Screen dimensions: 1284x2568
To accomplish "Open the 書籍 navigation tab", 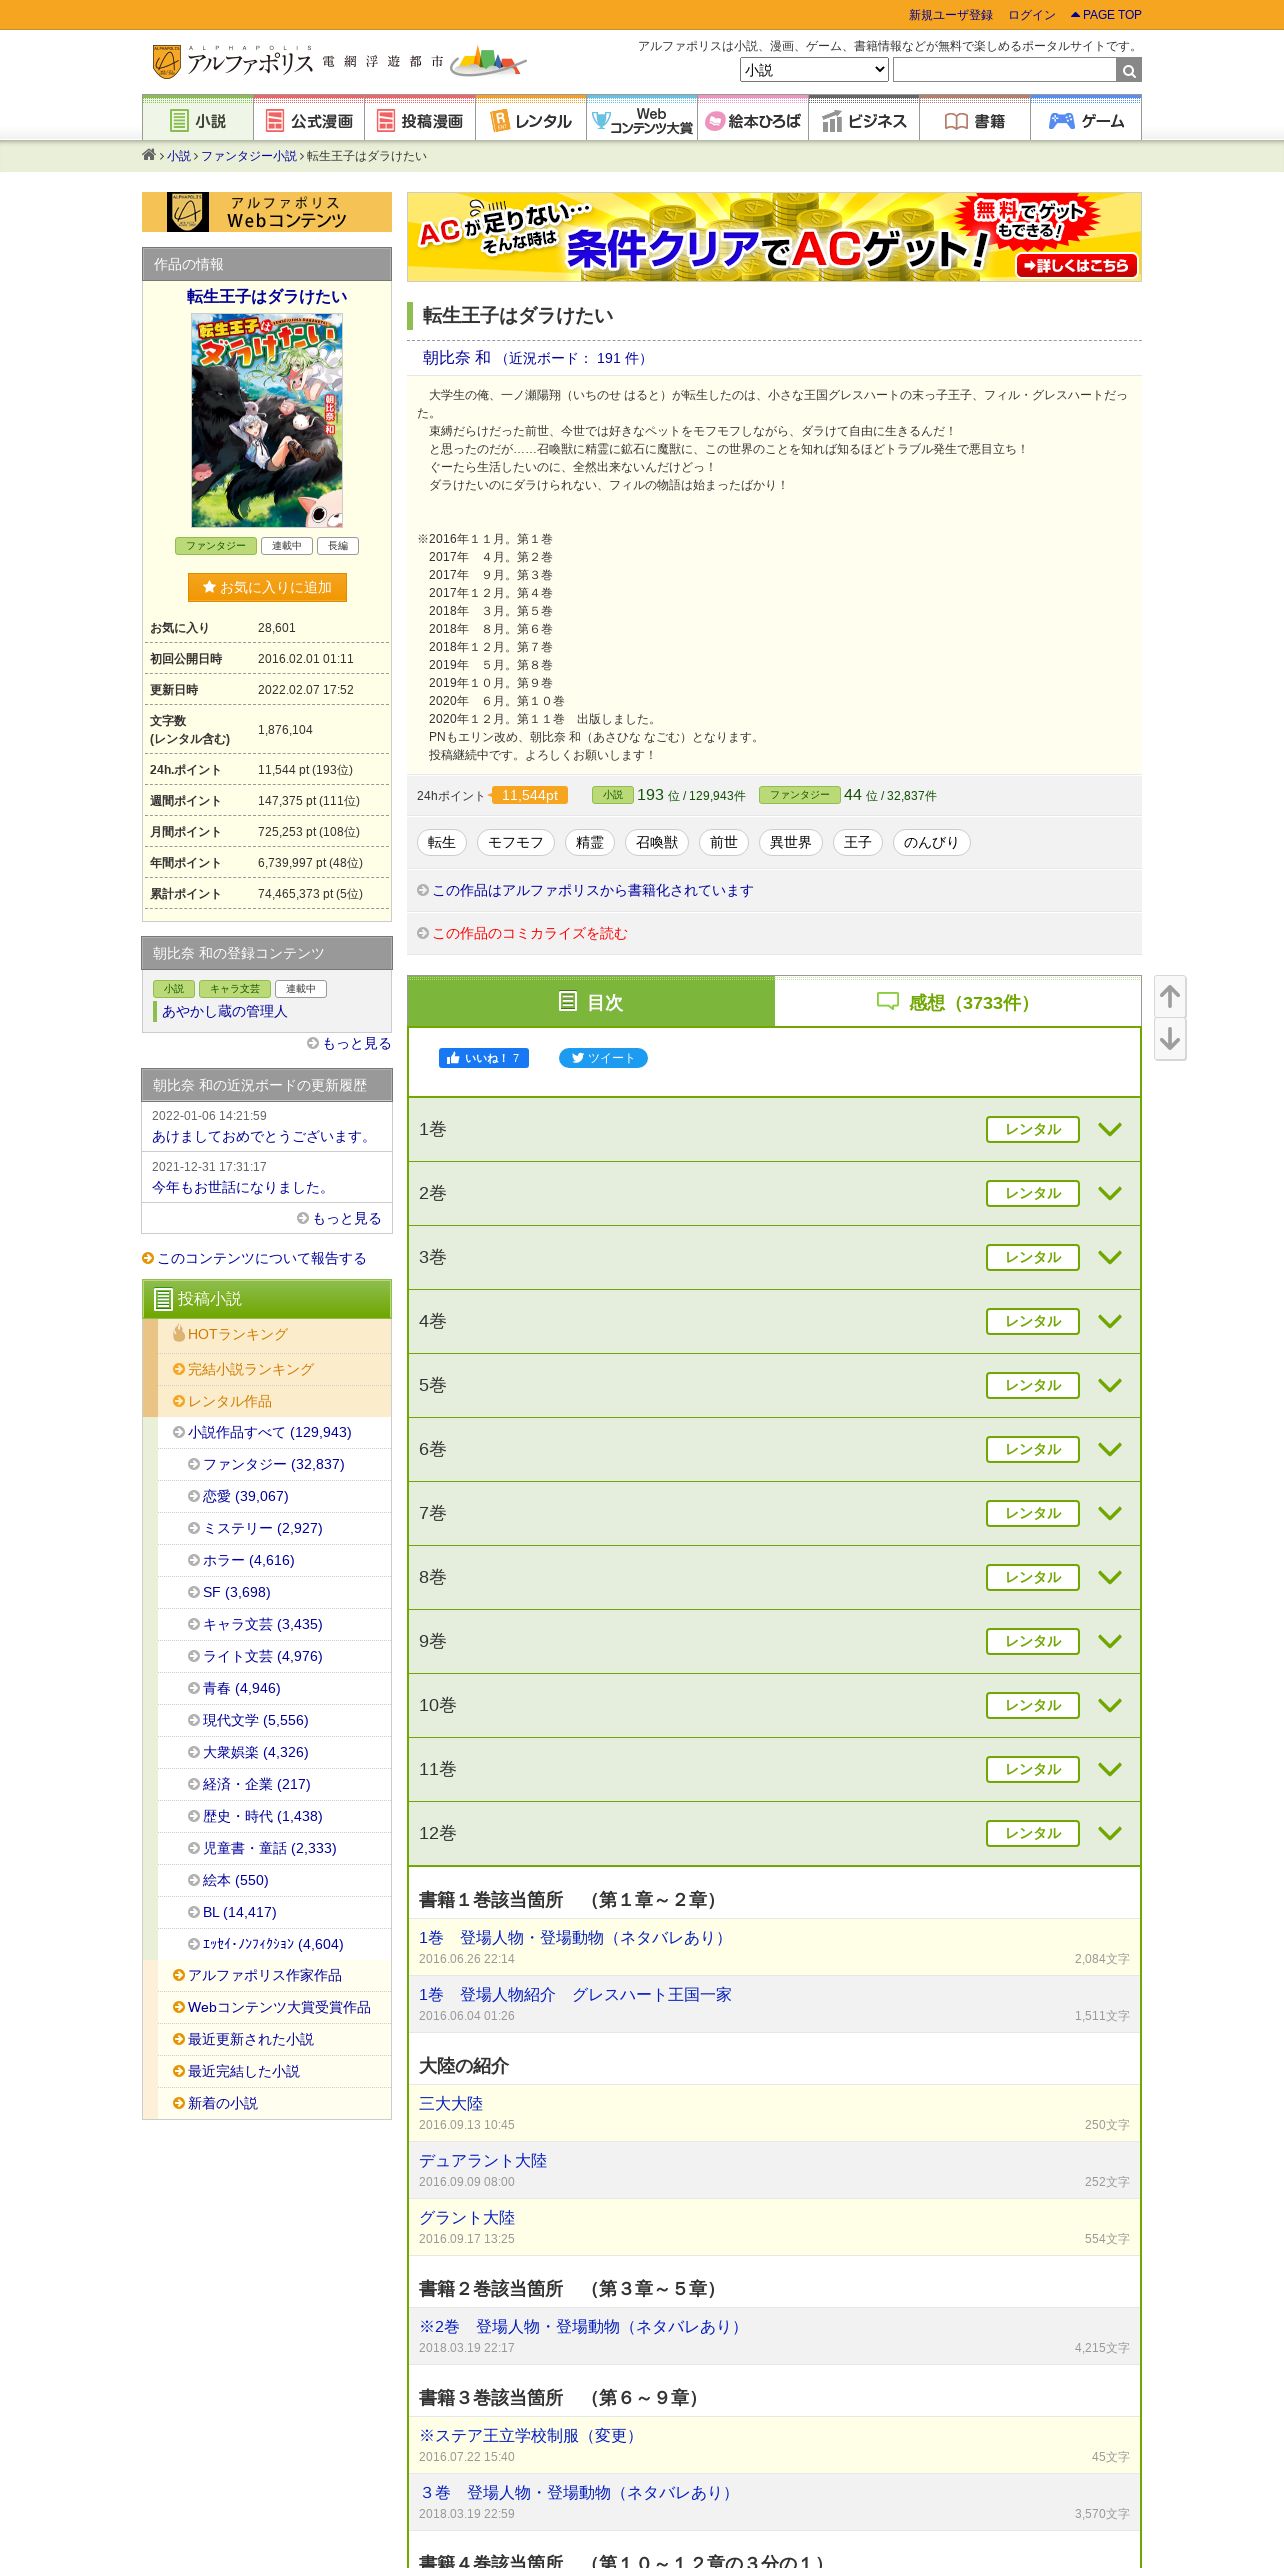I will click(x=975, y=120).
